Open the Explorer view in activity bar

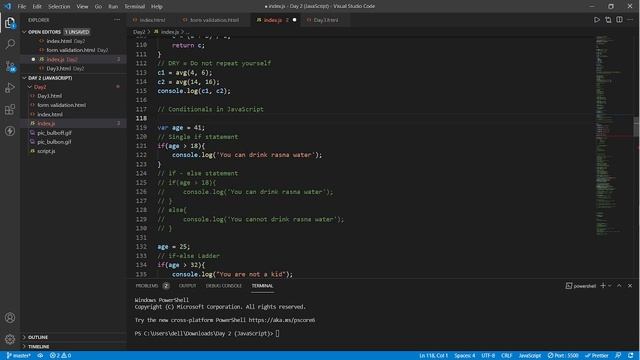point(10,22)
